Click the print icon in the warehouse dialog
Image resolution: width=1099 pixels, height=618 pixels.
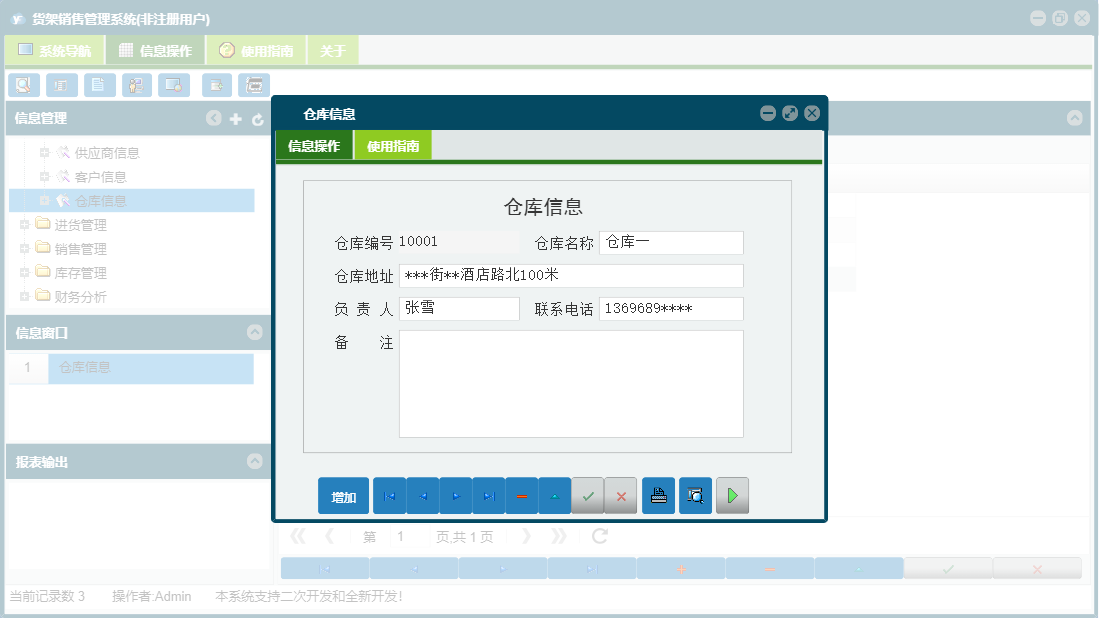pyautogui.click(x=658, y=495)
